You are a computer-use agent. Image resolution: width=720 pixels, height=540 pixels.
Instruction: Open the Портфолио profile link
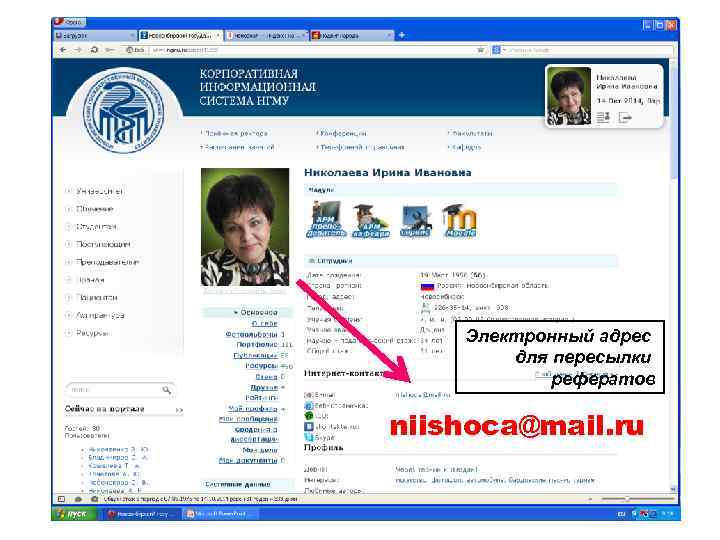pyautogui.click(x=257, y=344)
